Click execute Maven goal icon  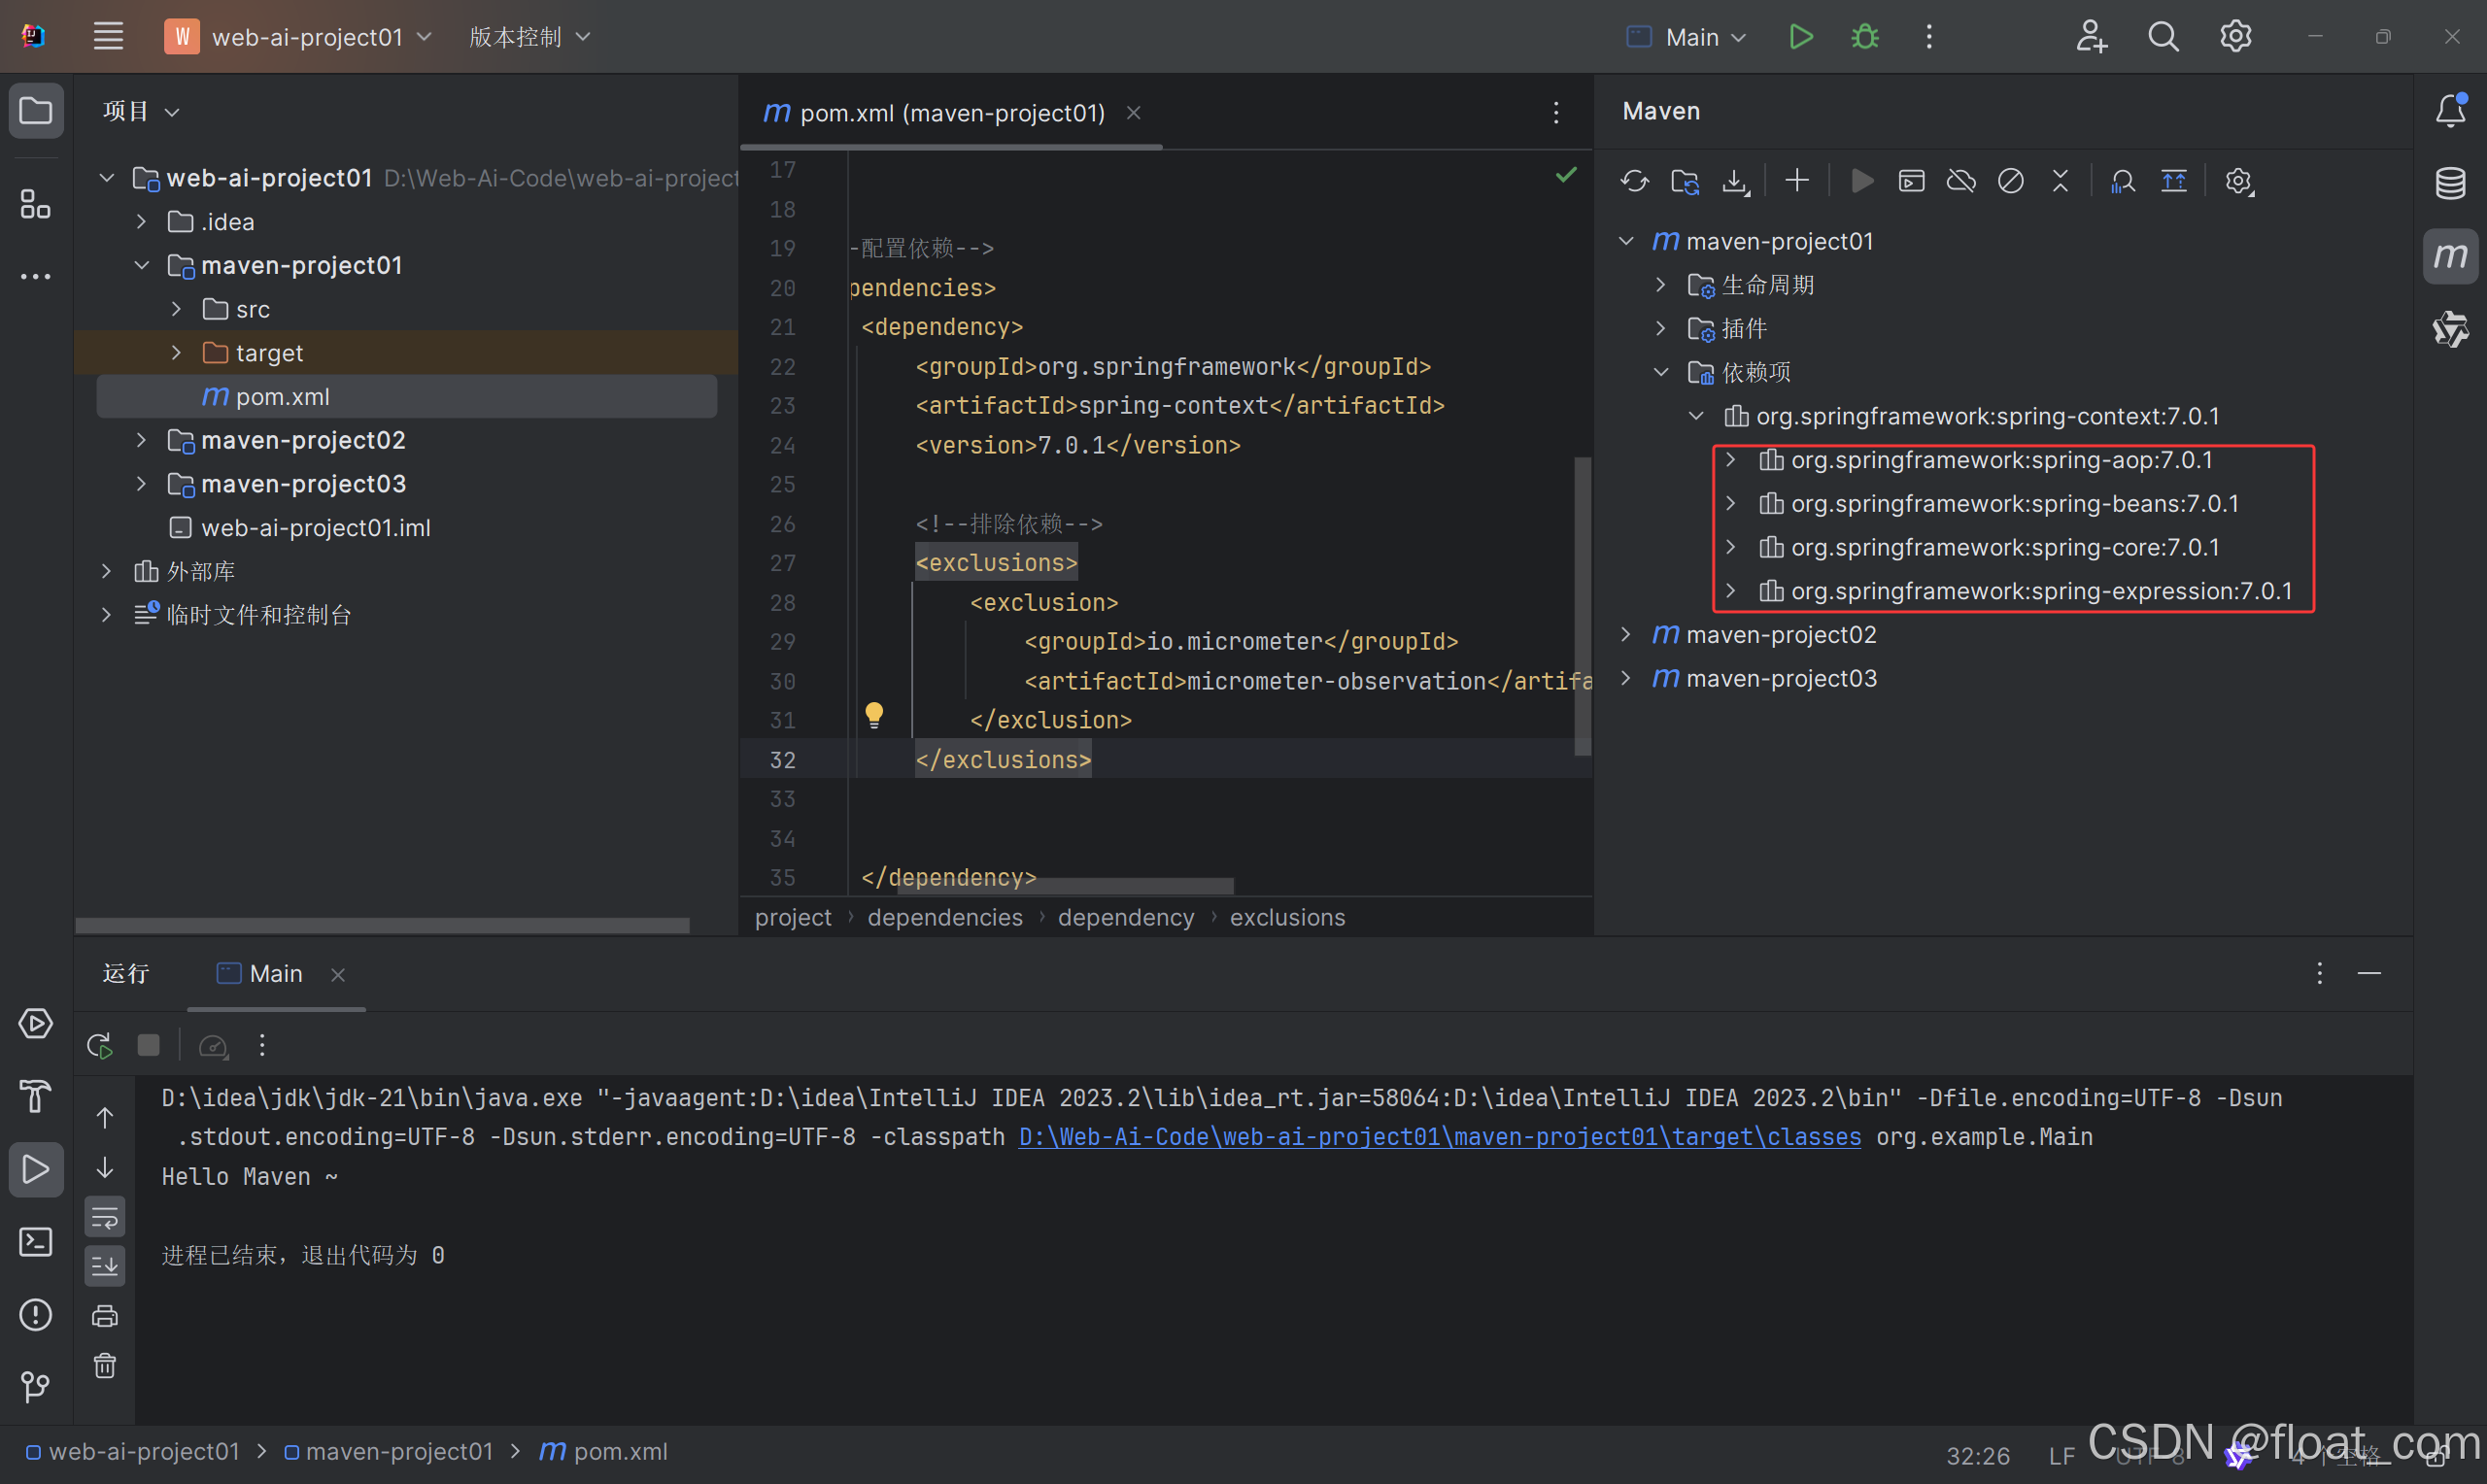point(1910,181)
